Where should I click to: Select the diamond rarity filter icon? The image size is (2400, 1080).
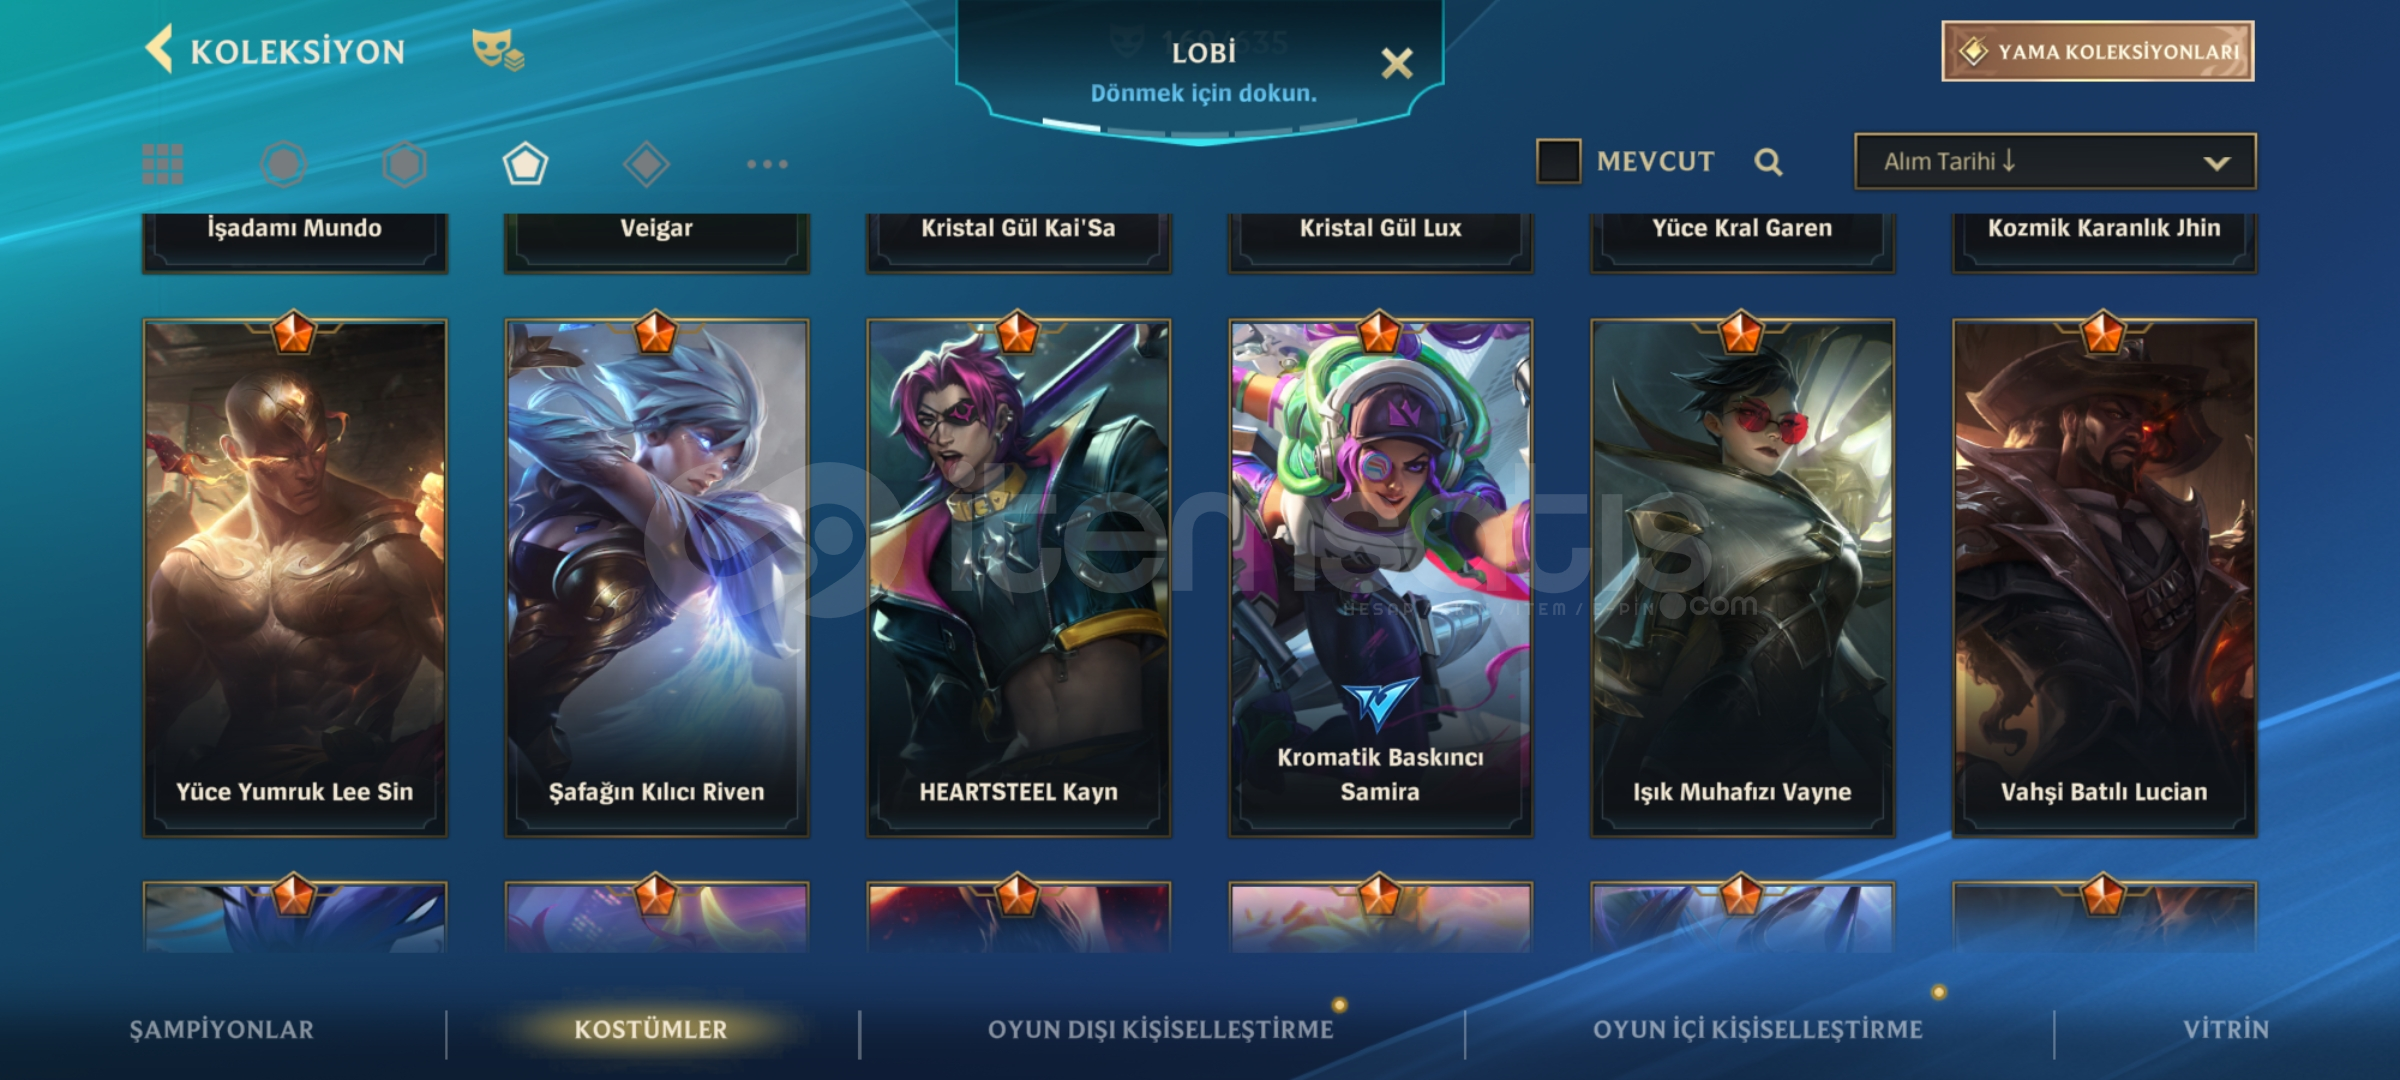tap(646, 164)
